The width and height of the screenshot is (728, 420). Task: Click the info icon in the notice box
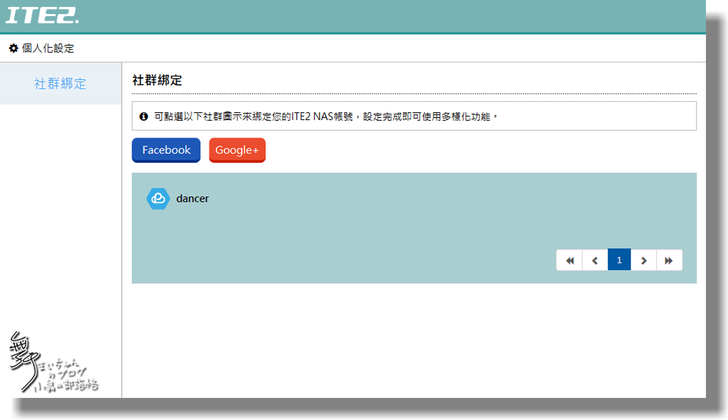[x=143, y=116]
